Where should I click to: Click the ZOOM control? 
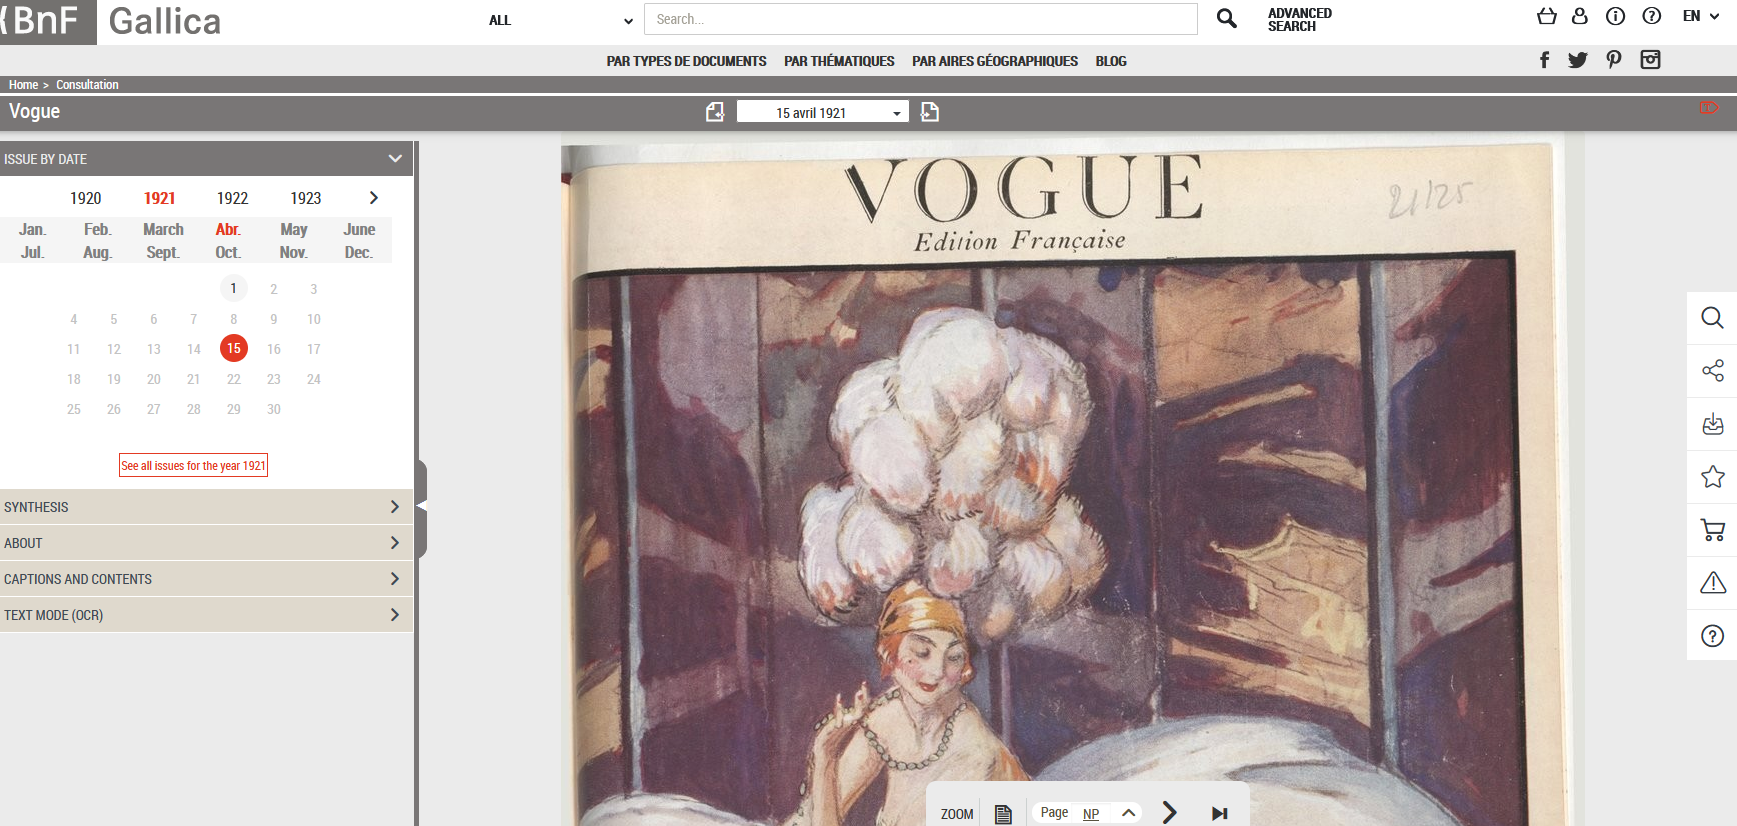click(x=957, y=814)
